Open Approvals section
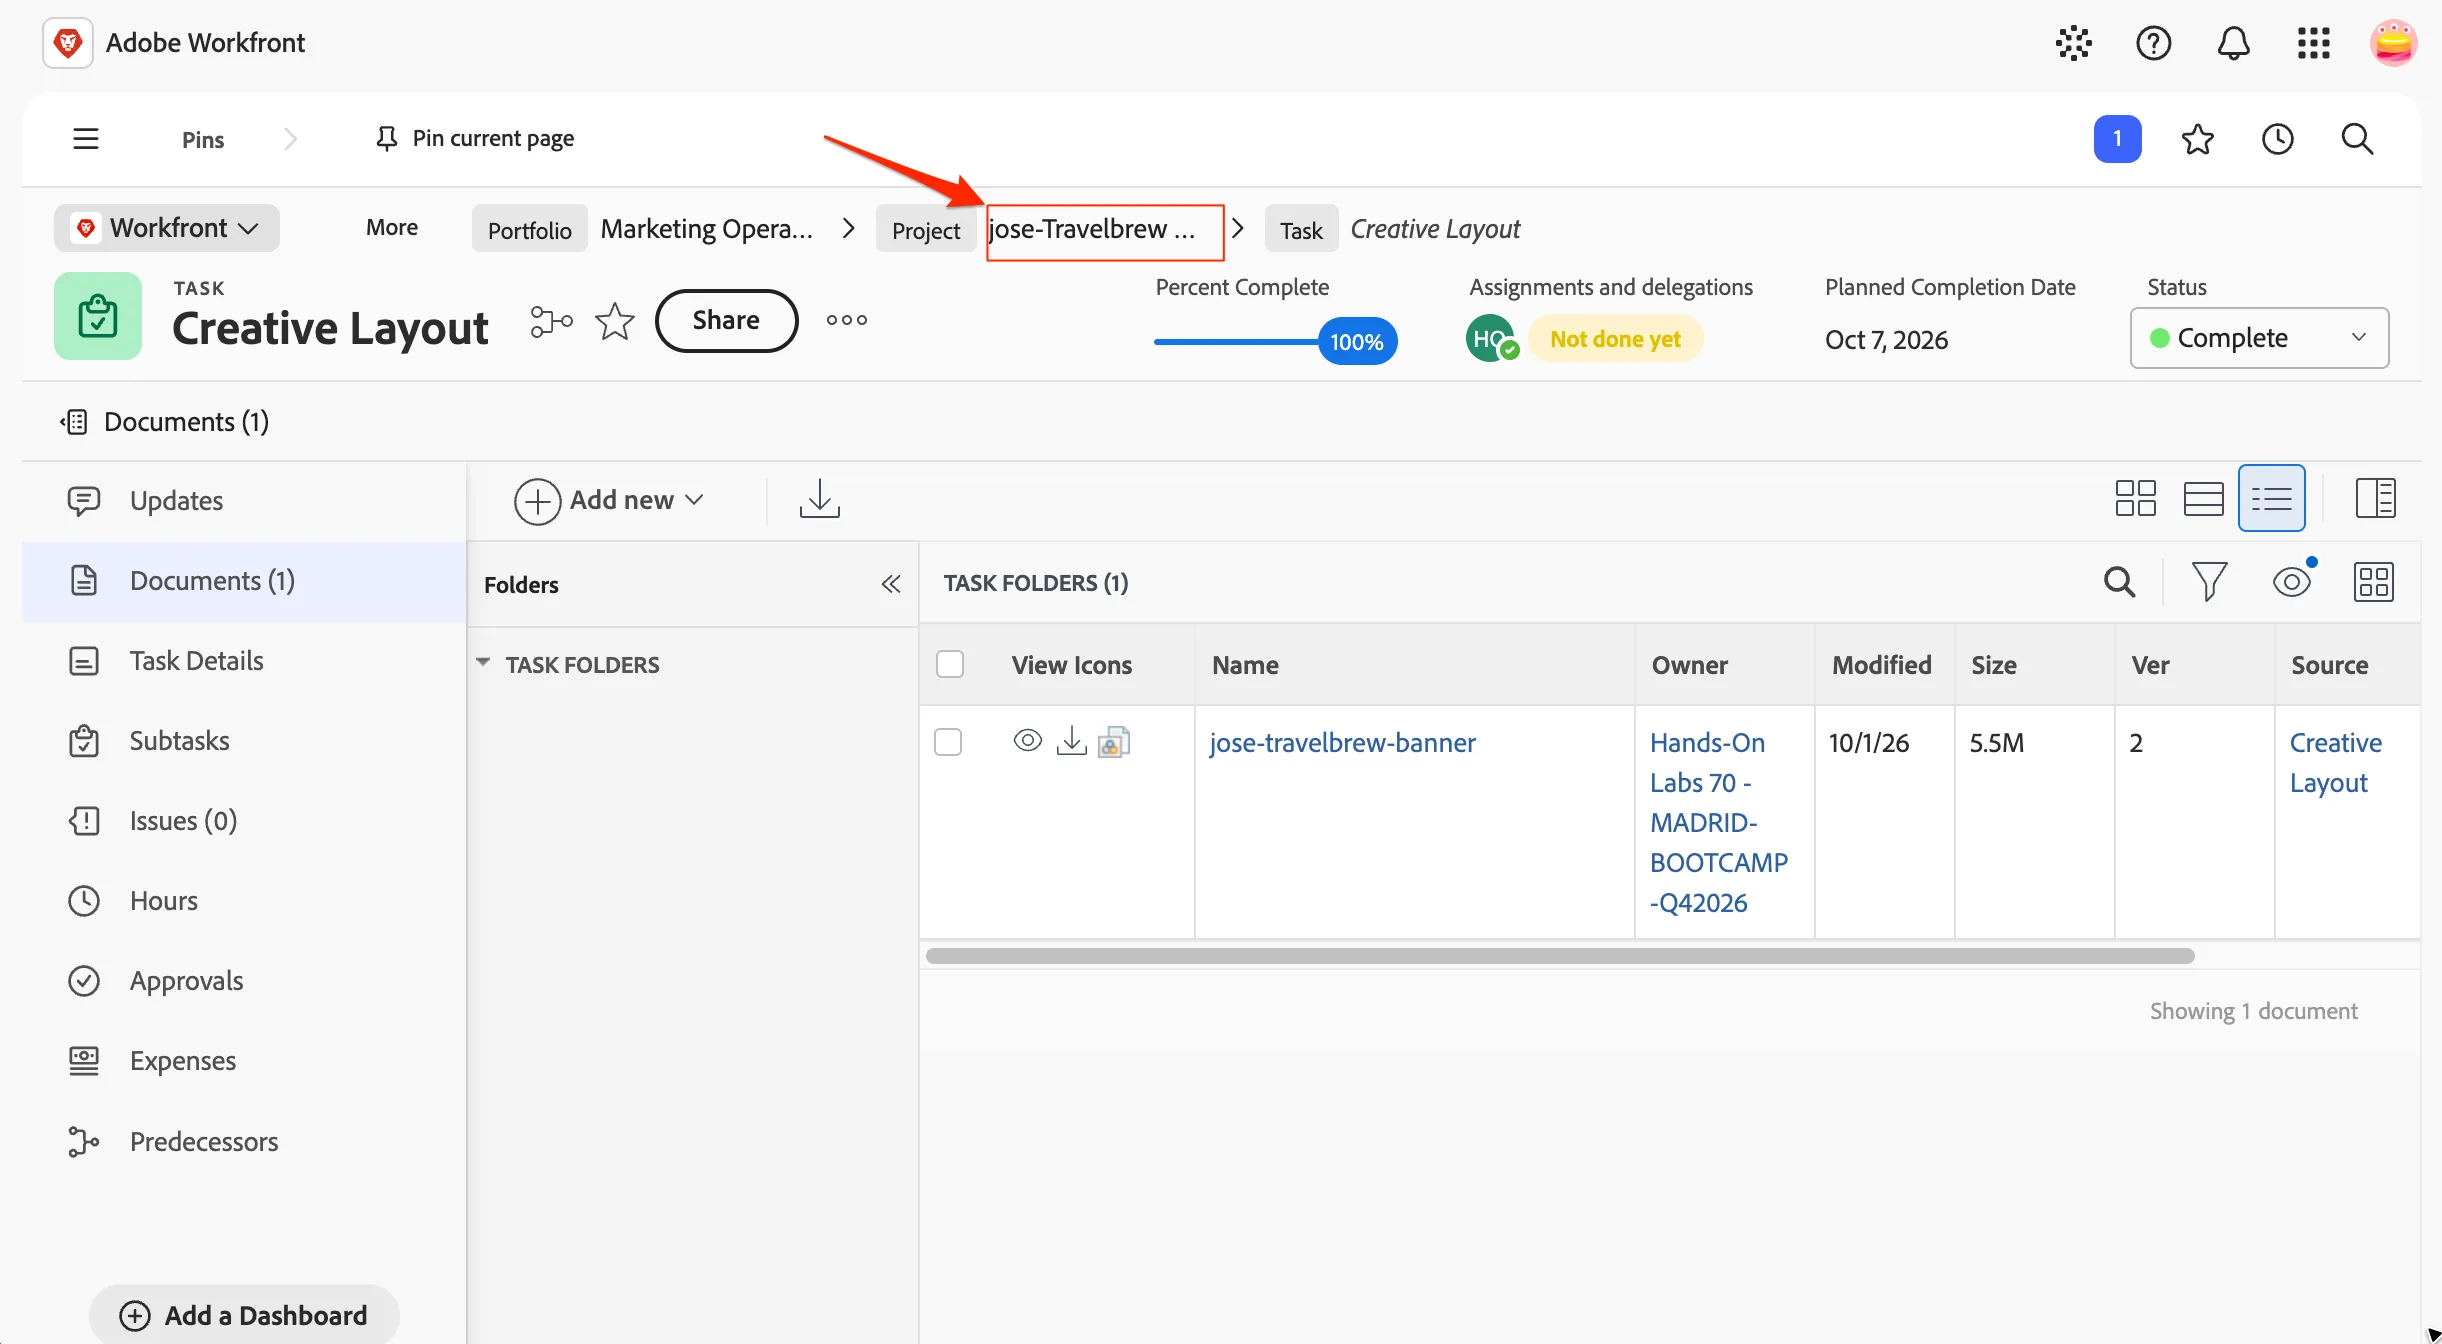Viewport: 2442px width, 1344px height. coord(244,981)
